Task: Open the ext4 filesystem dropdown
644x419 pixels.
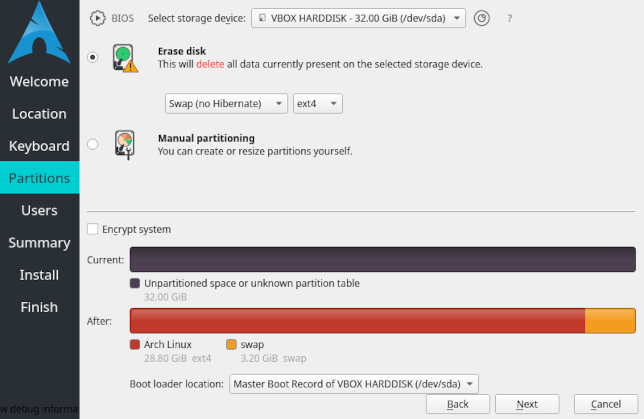Action: [x=318, y=103]
